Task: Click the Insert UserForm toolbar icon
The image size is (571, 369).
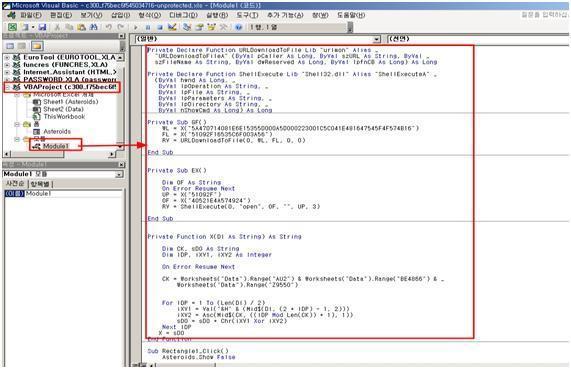Action: [x=24, y=27]
